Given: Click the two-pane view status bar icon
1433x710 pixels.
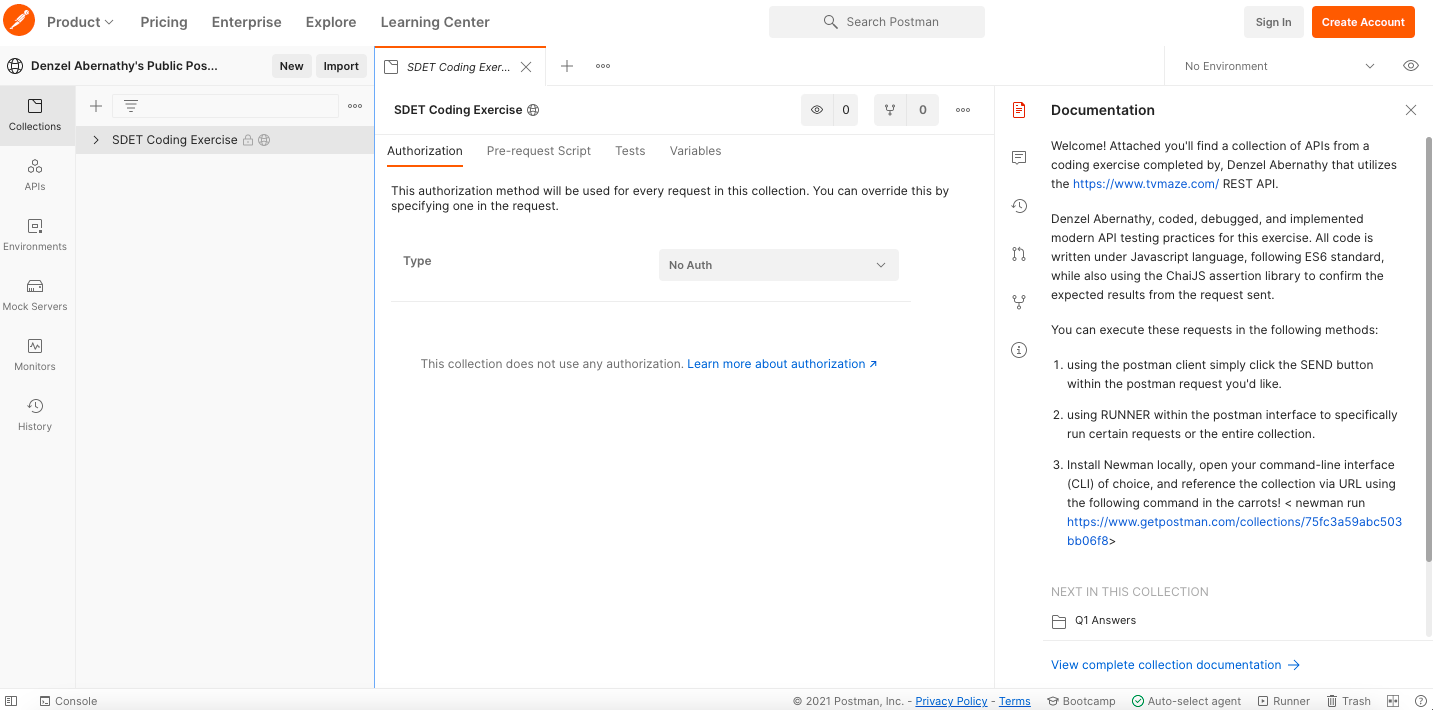Looking at the screenshot, I should (1393, 701).
